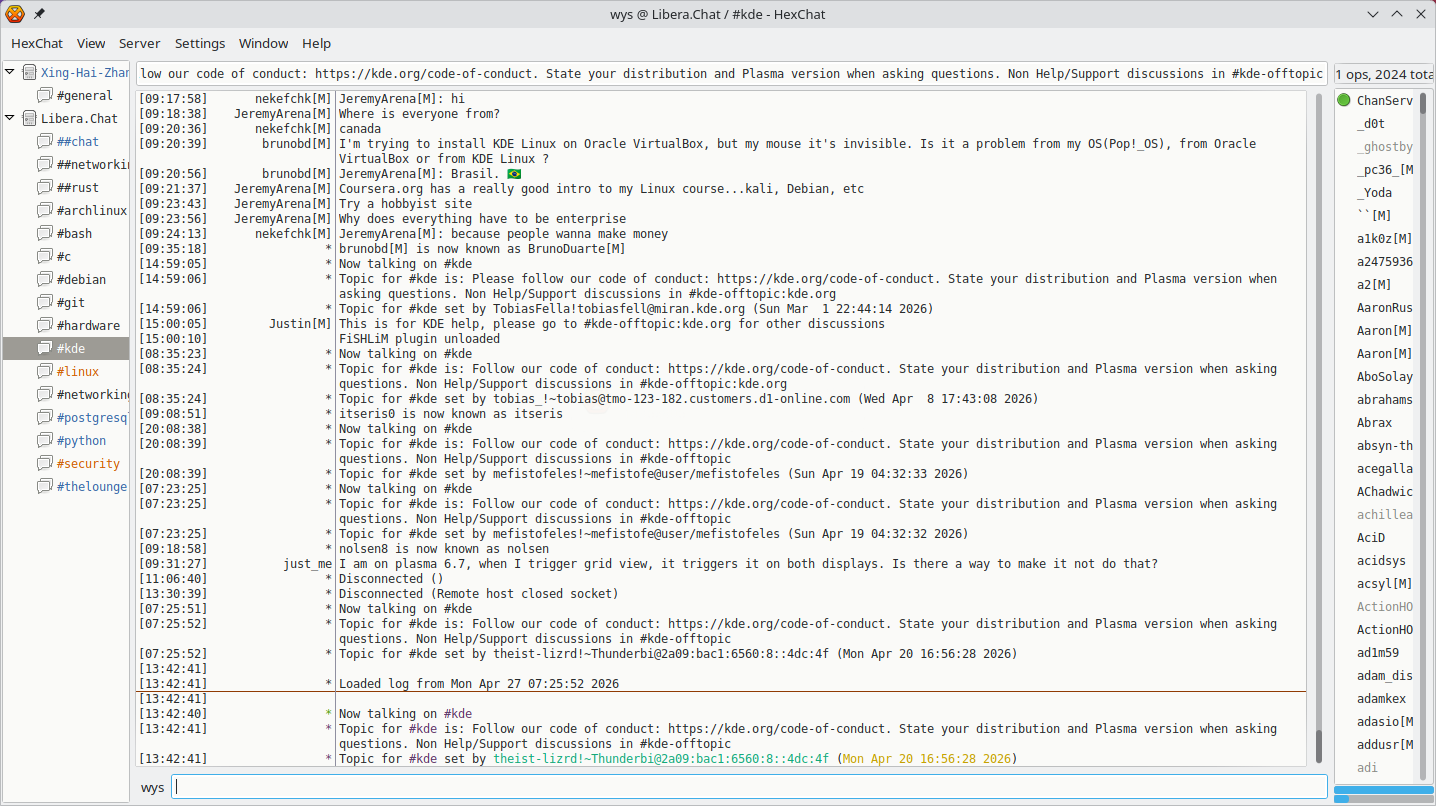The image size is (1436, 806).
Task: Click the Xing-Hai-Zhan server icon
Action: 29,72
